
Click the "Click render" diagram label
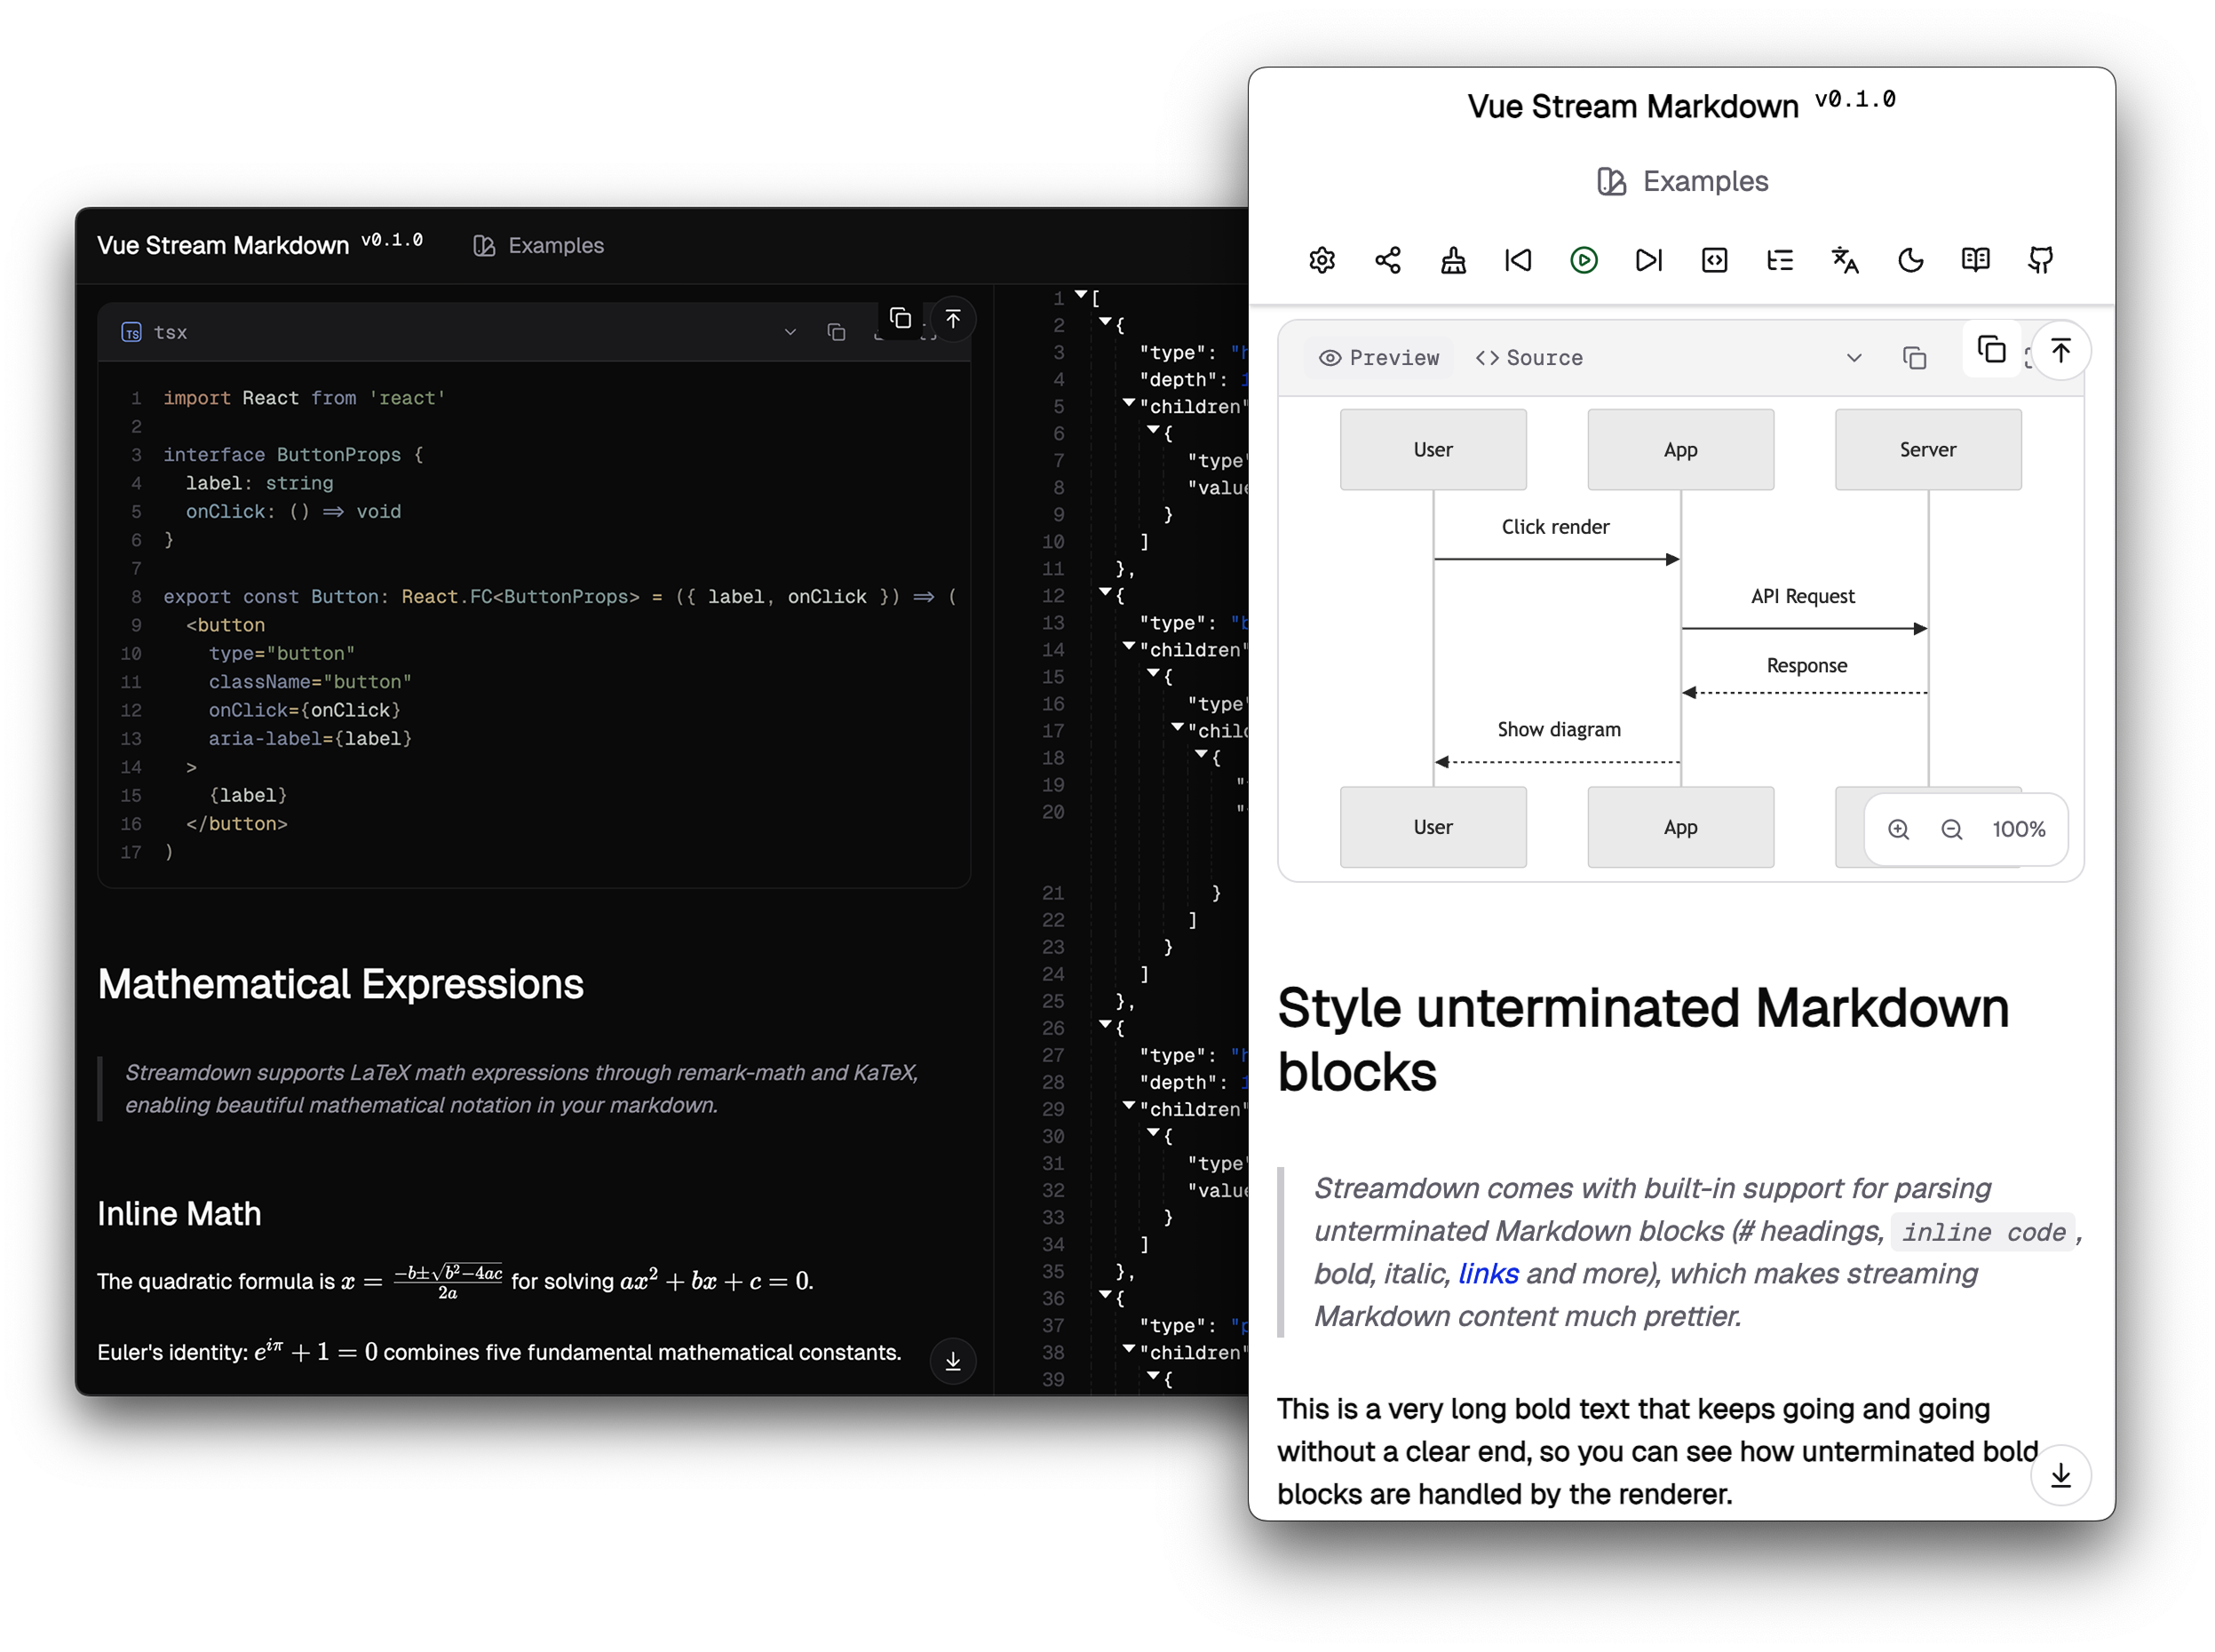(x=1555, y=527)
